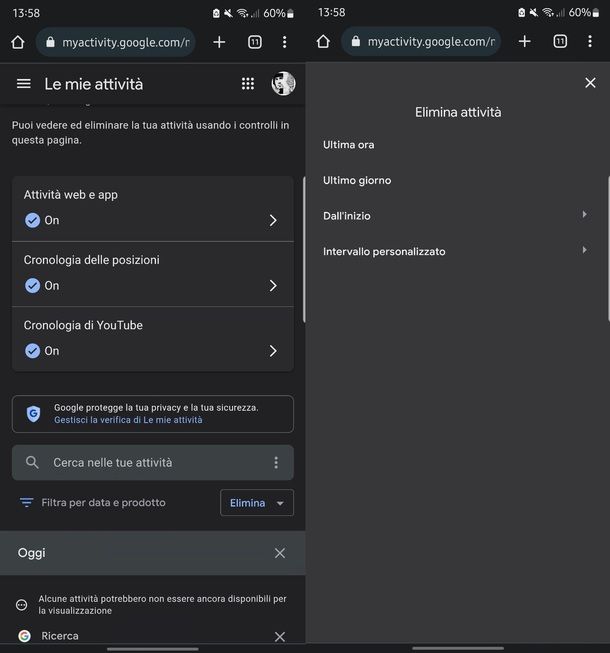Screen dimensions: 610x653
Task: Open Cronologia delle posizioni title
Action: coord(91,260)
